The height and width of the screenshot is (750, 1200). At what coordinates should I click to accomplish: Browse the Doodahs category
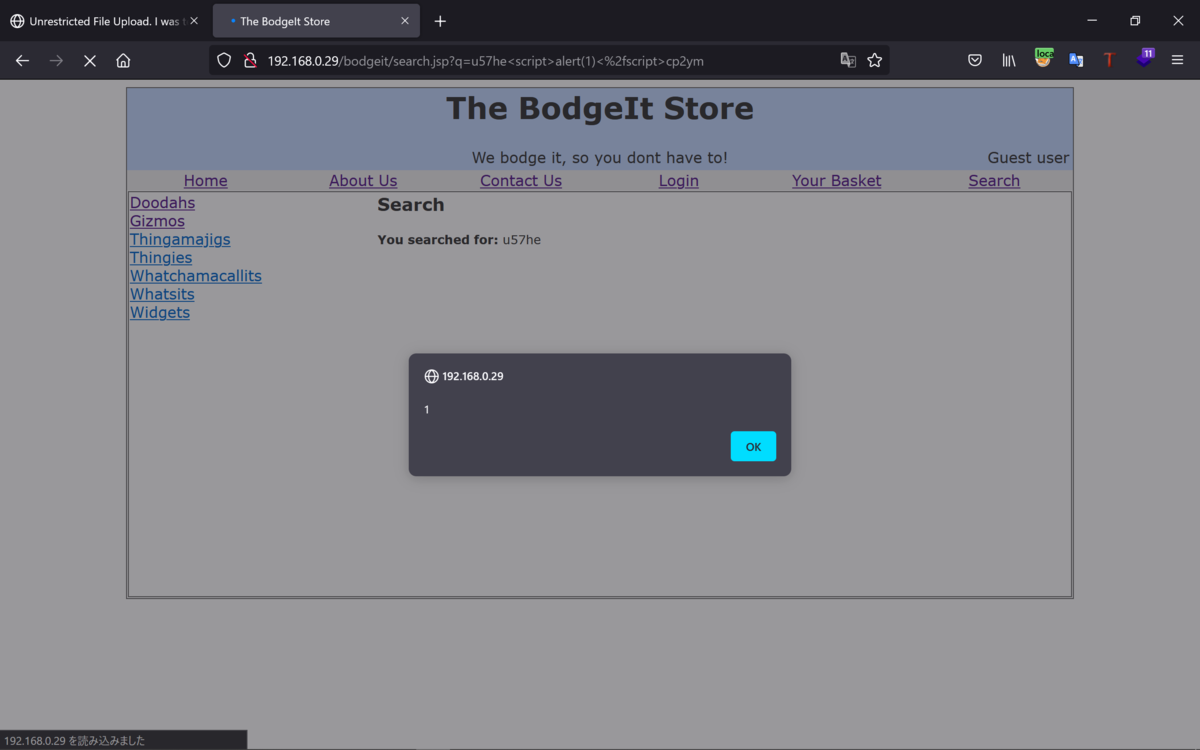coord(162,203)
